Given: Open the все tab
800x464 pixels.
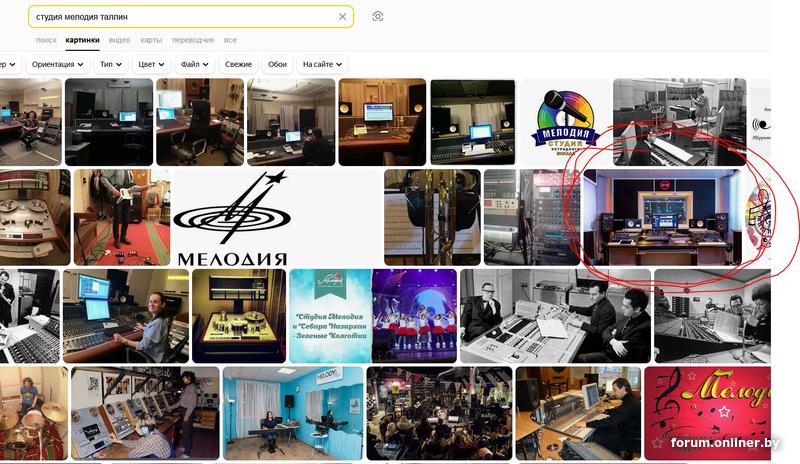Looking at the screenshot, I should coord(230,40).
